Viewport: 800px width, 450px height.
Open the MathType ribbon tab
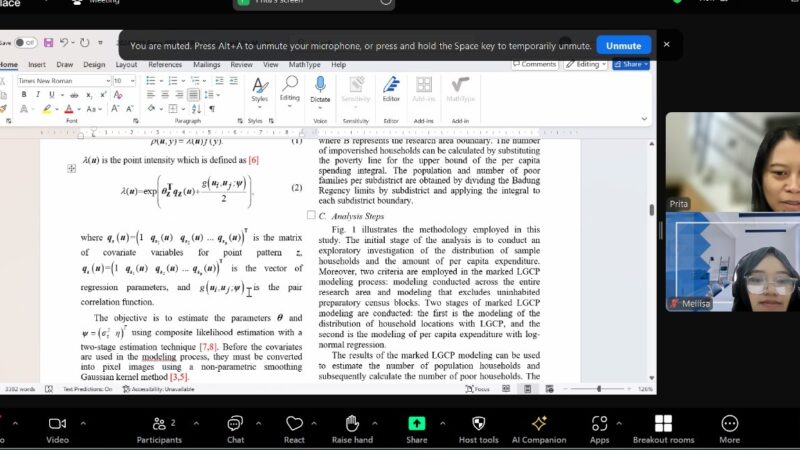304,64
